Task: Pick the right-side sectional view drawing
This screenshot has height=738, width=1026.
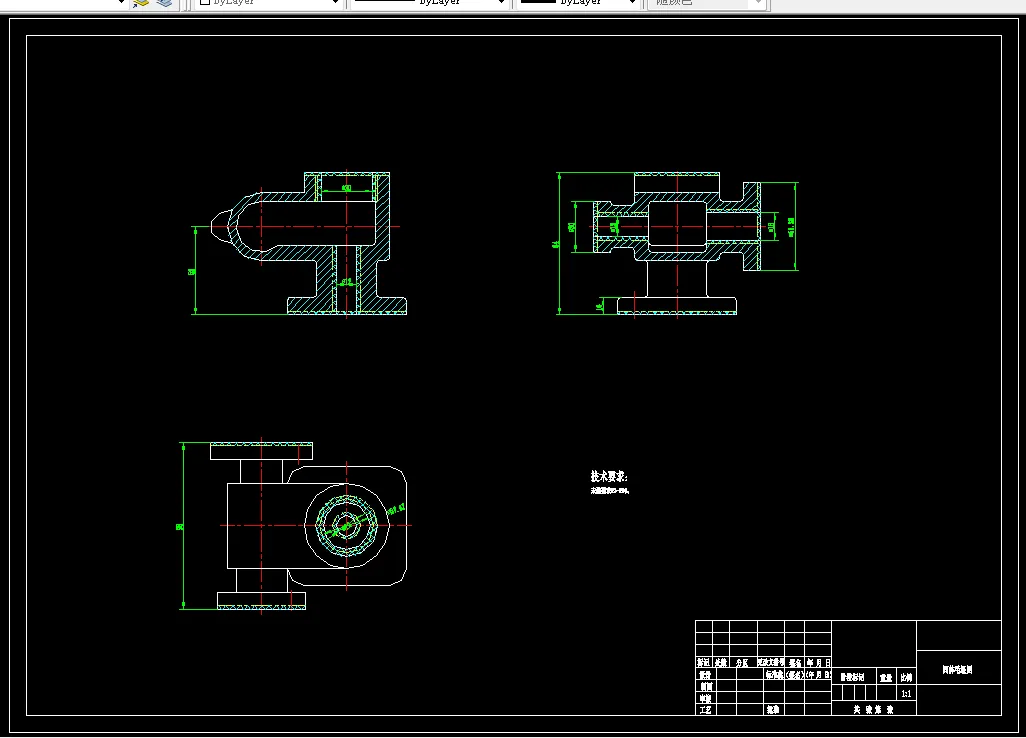Action: point(677,243)
